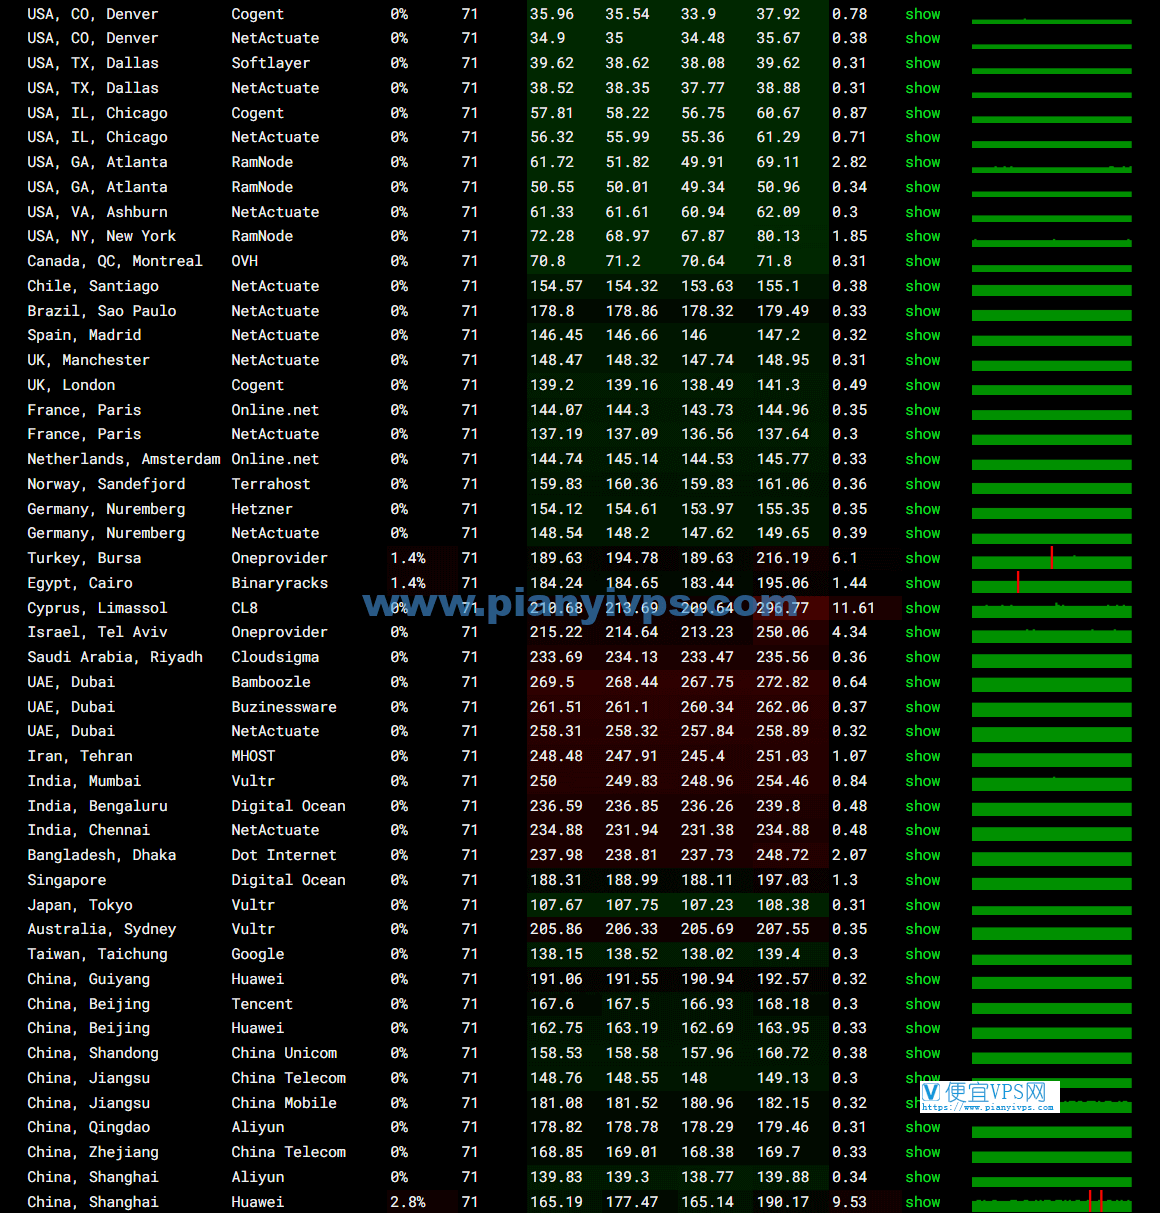Open show link for Shandong China Unicom

point(922,1053)
